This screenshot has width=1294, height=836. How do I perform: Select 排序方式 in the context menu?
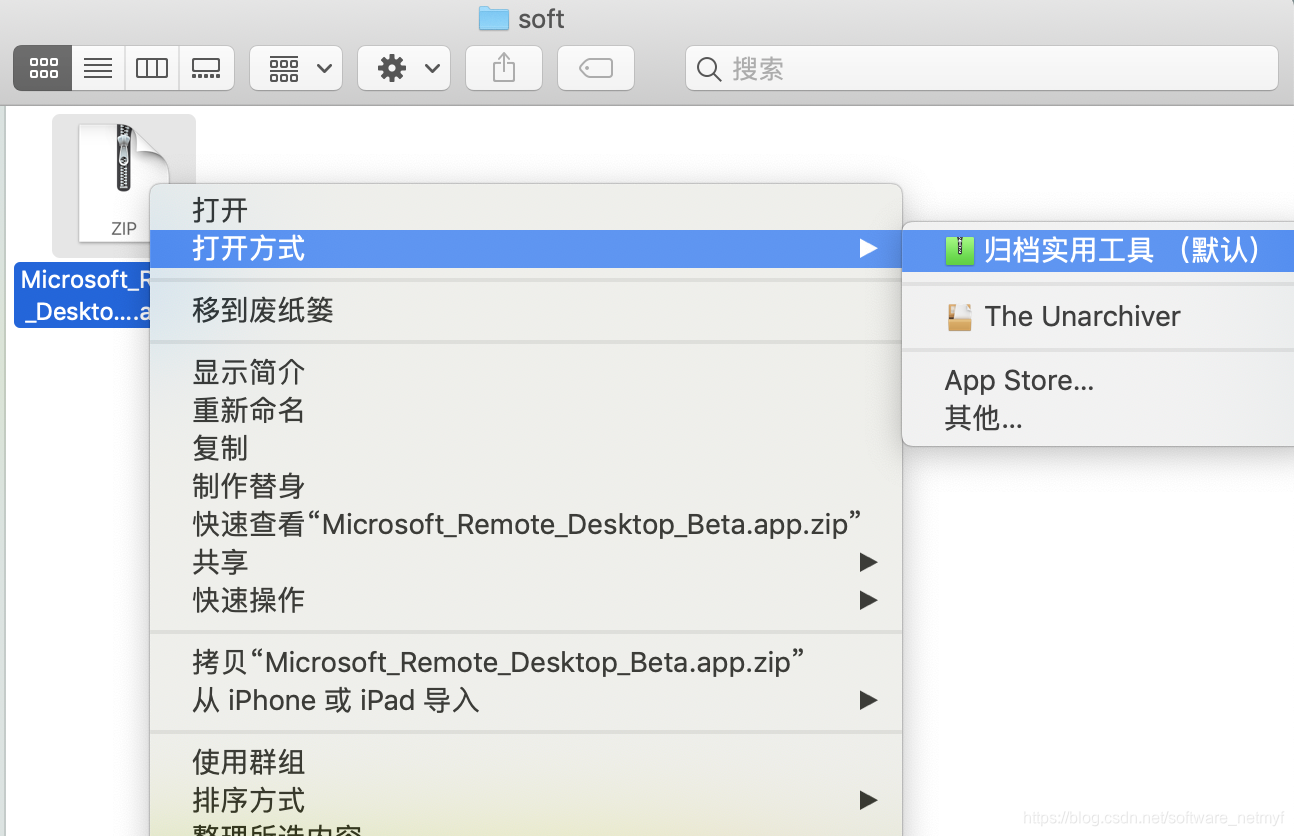coord(526,800)
